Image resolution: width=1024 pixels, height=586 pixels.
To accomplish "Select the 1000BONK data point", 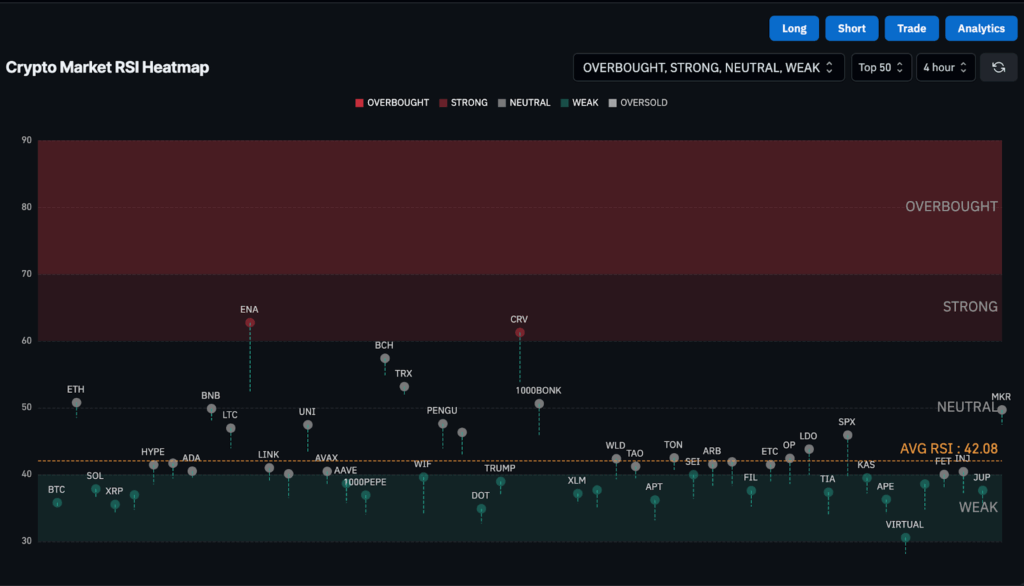I will click(x=539, y=404).
